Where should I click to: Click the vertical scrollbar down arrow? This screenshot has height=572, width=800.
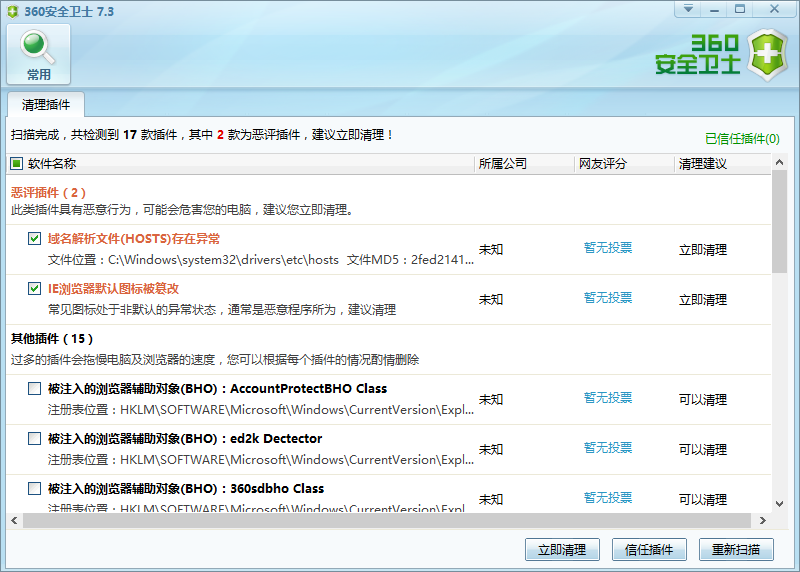[x=780, y=506]
